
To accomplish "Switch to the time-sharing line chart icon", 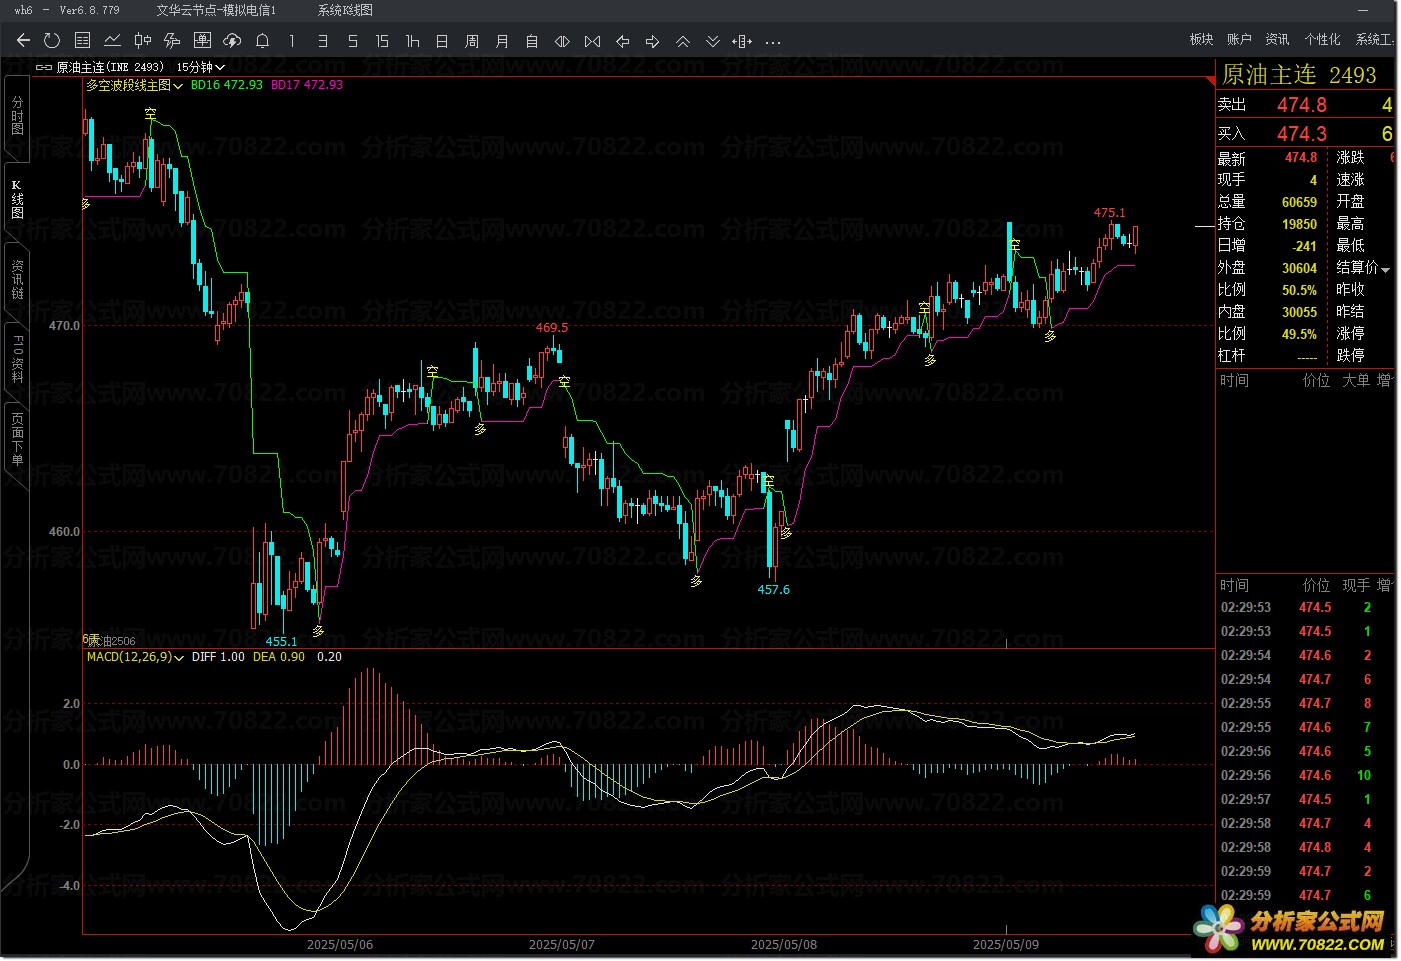I will point(112,41).
